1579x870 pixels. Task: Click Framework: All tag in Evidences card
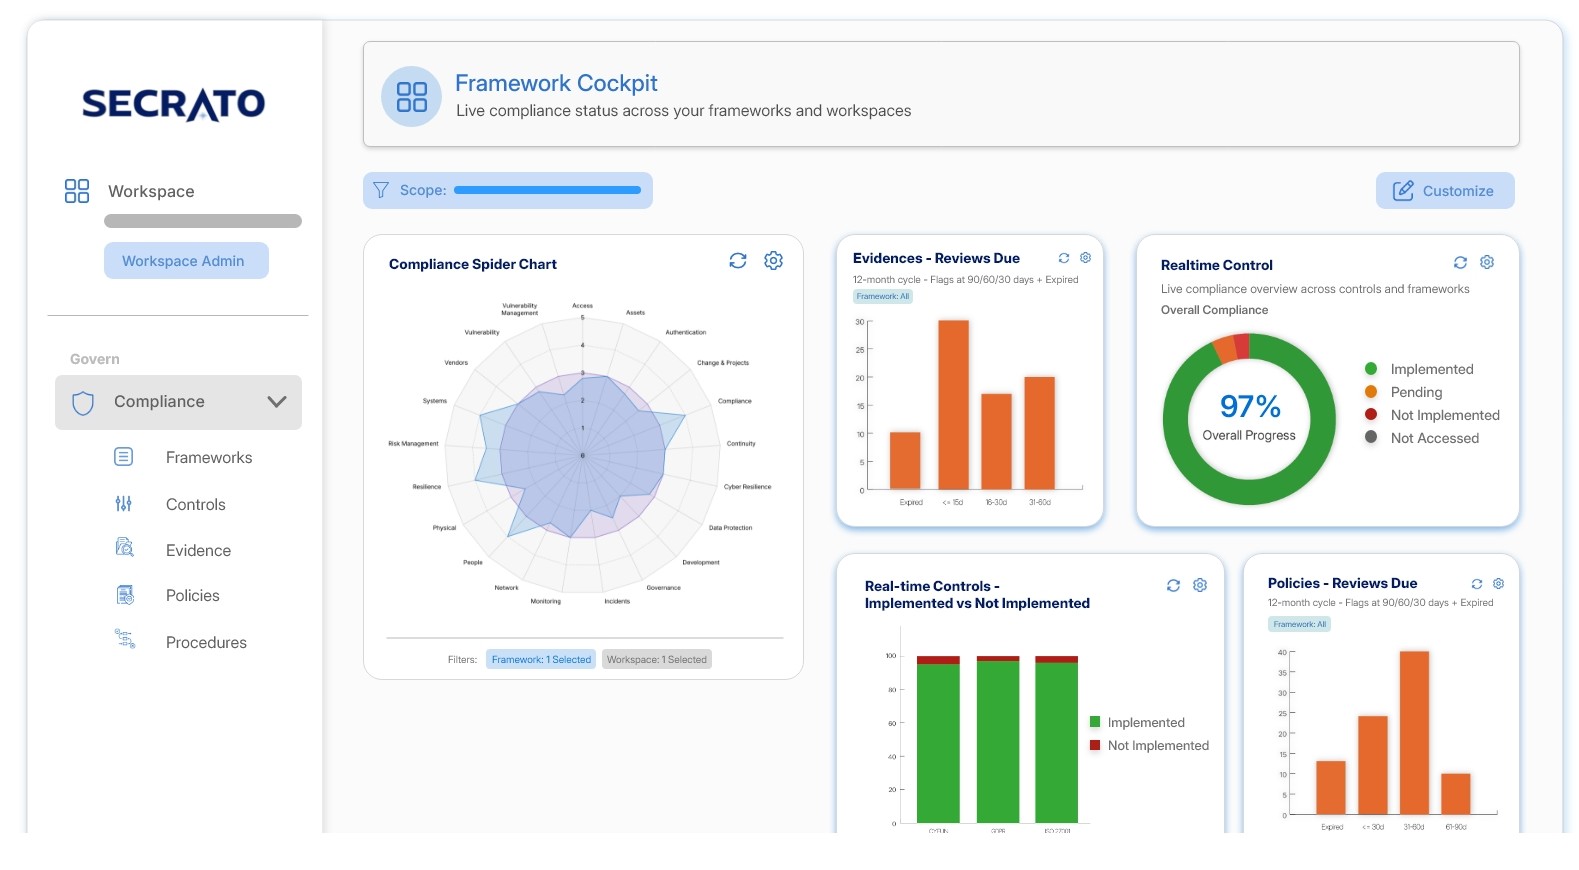[x=883, y=296]
